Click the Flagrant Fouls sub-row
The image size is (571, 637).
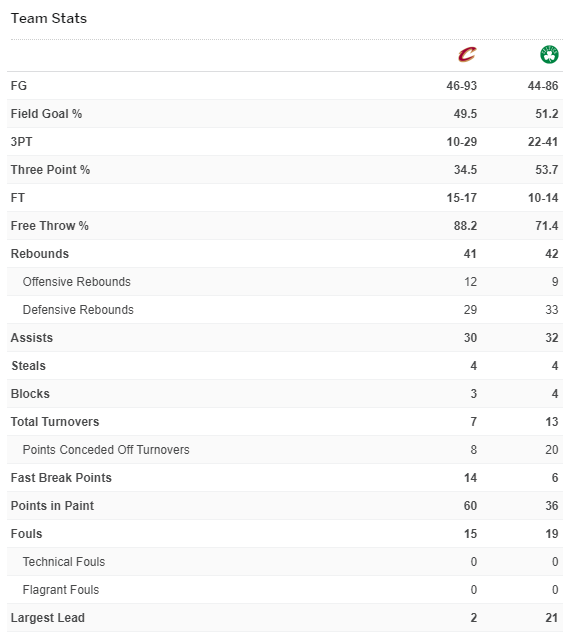tap(285, 590)
